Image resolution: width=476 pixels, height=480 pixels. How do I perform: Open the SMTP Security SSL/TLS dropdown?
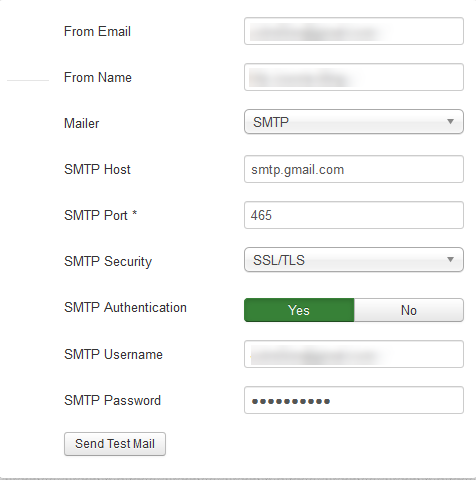(x=354, y=260)
